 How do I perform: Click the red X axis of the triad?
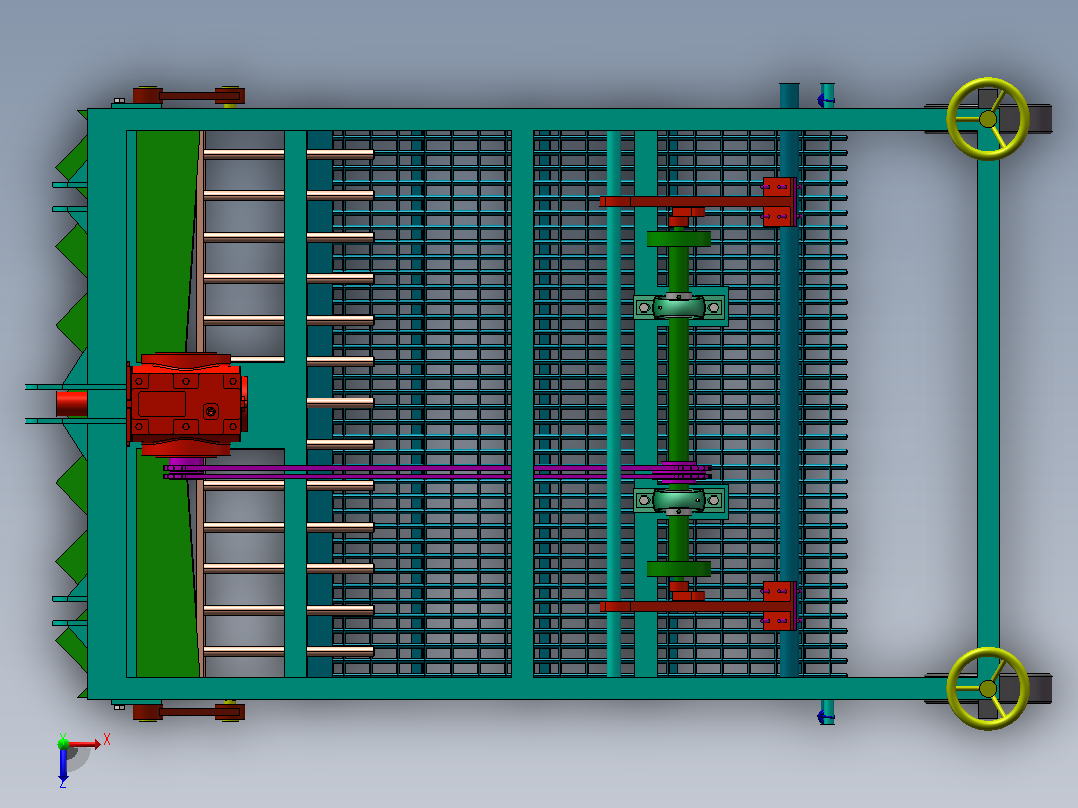tap(85, 744)
